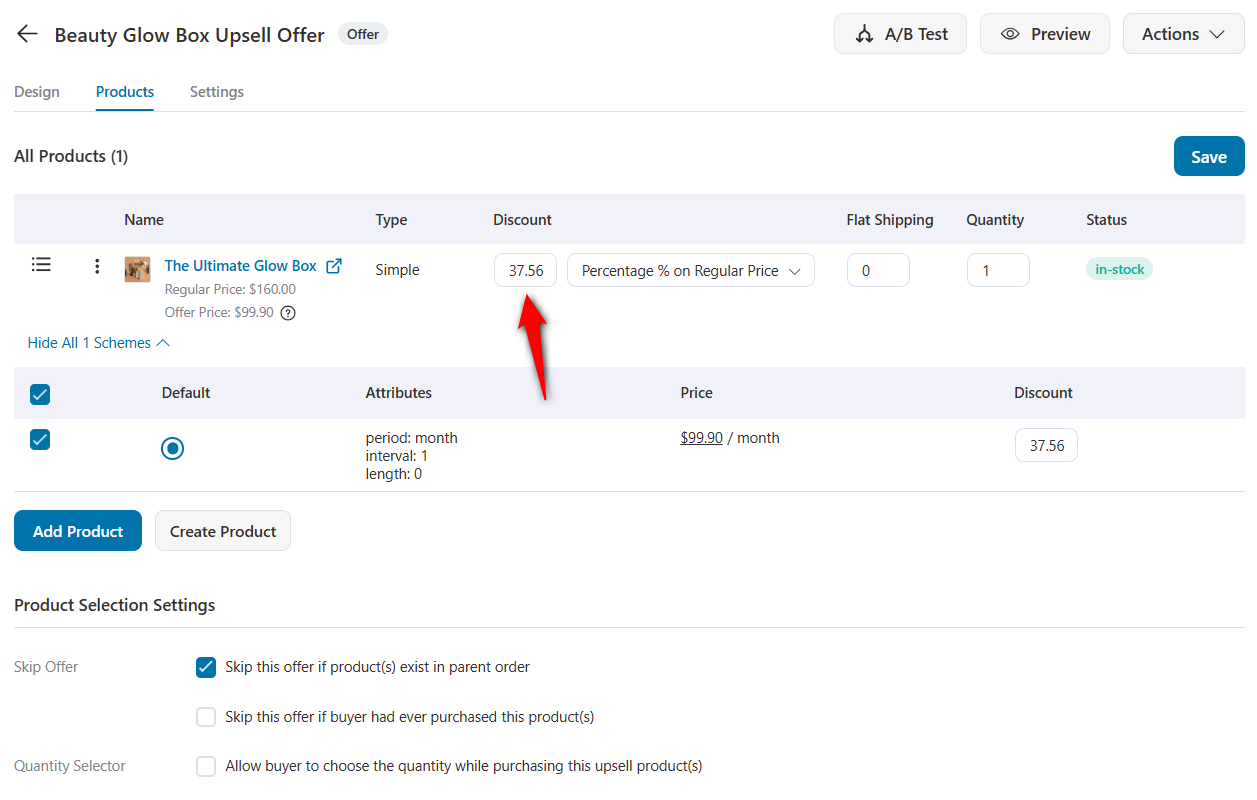Viewport: 1257px width, 800px height.
Task: Click the Offer Price help tooltip icon
Action: [x=288, y=312]
